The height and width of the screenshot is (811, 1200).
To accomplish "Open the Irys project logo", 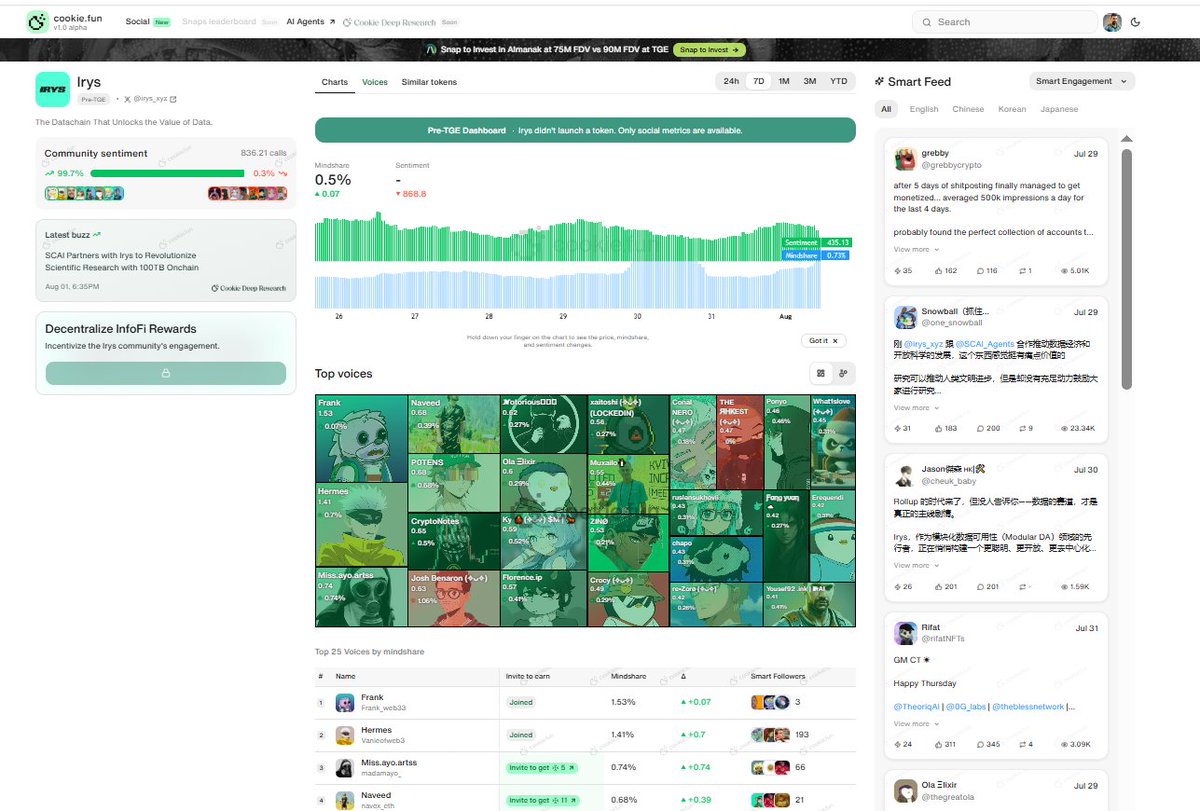I will point(52,89).
